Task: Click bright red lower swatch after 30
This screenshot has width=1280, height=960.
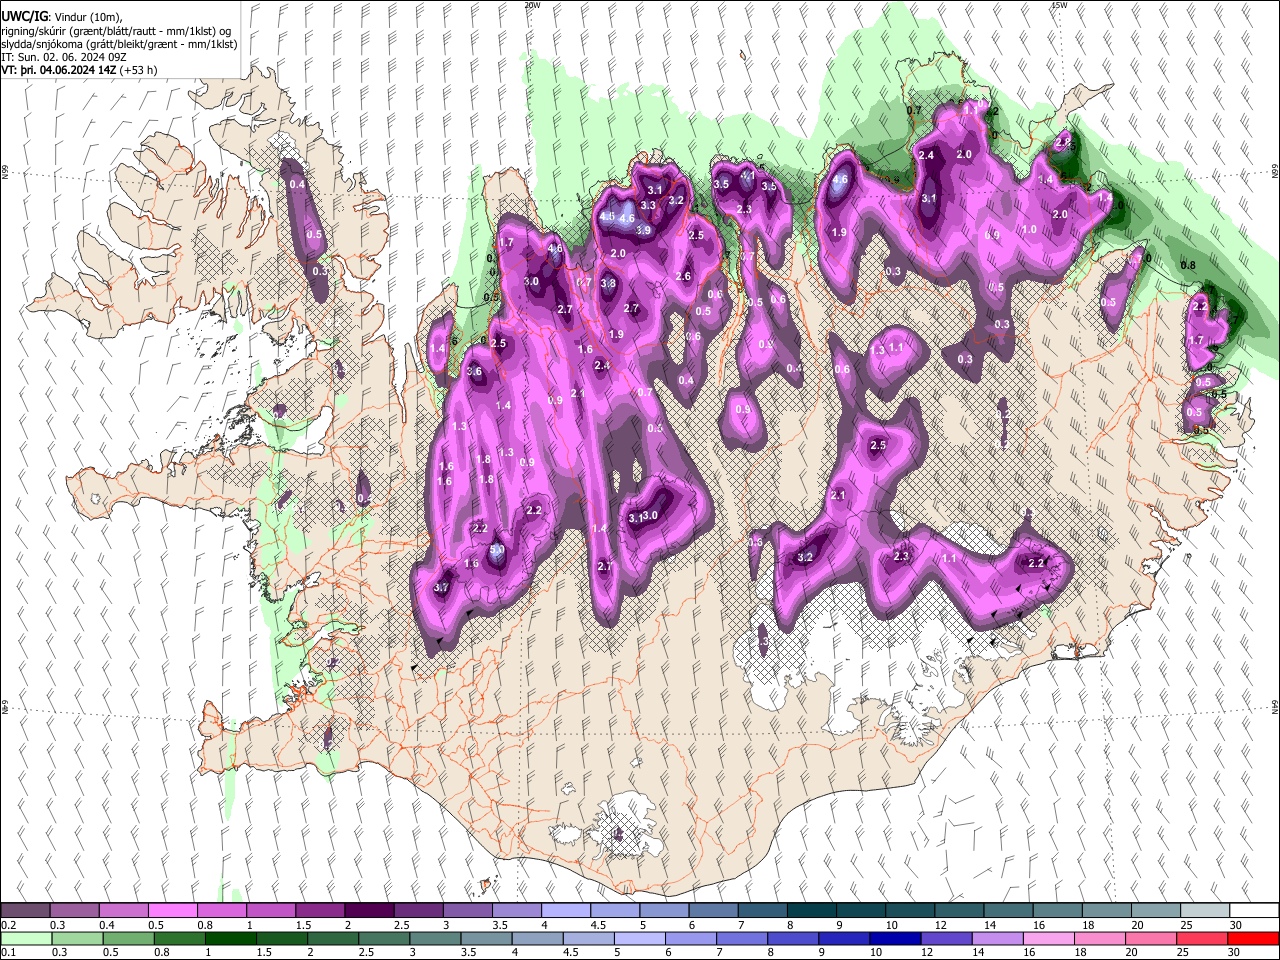Action: 1252,938
